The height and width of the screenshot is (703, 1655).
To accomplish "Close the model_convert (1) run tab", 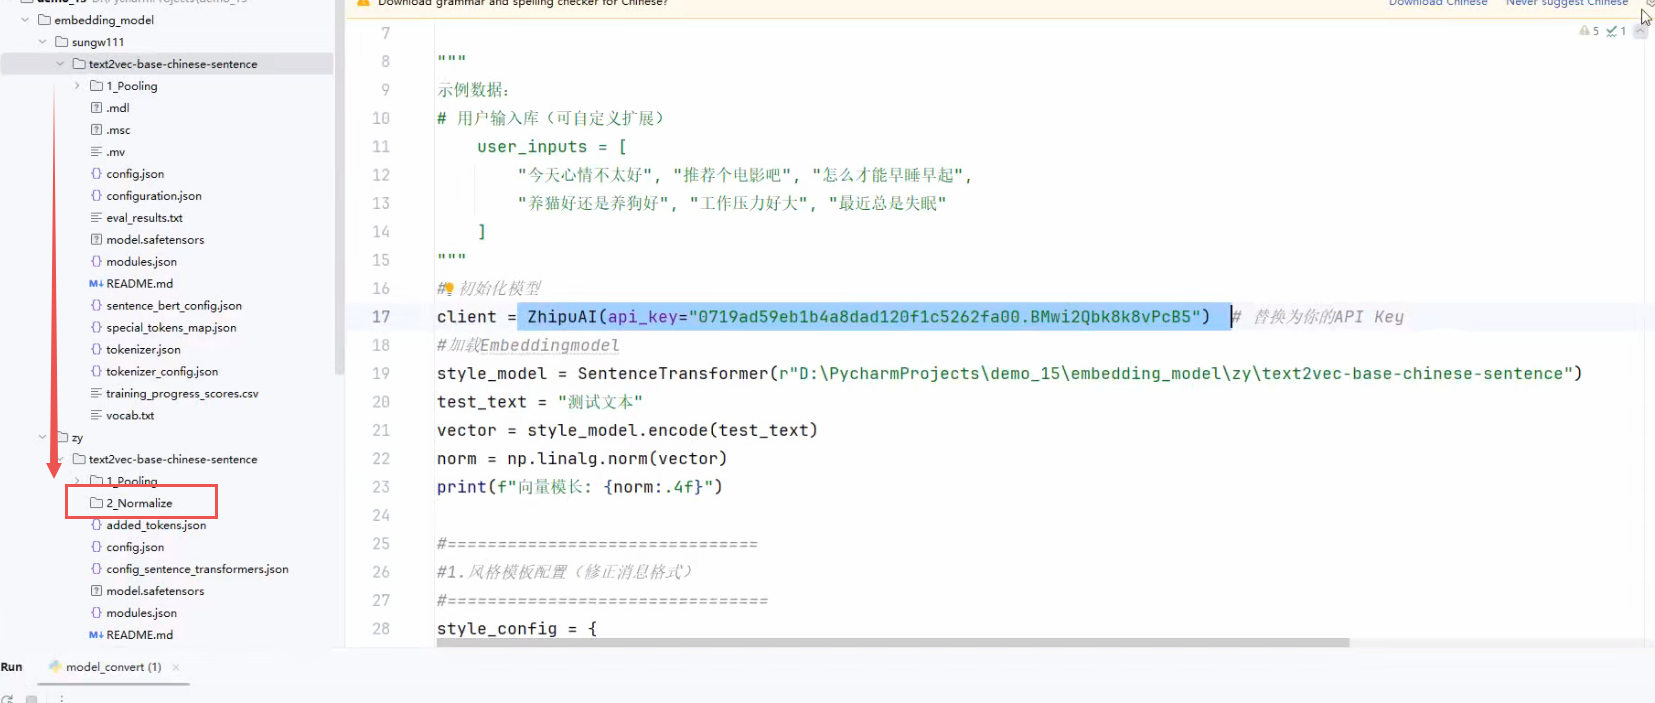I will coord(176,667).
